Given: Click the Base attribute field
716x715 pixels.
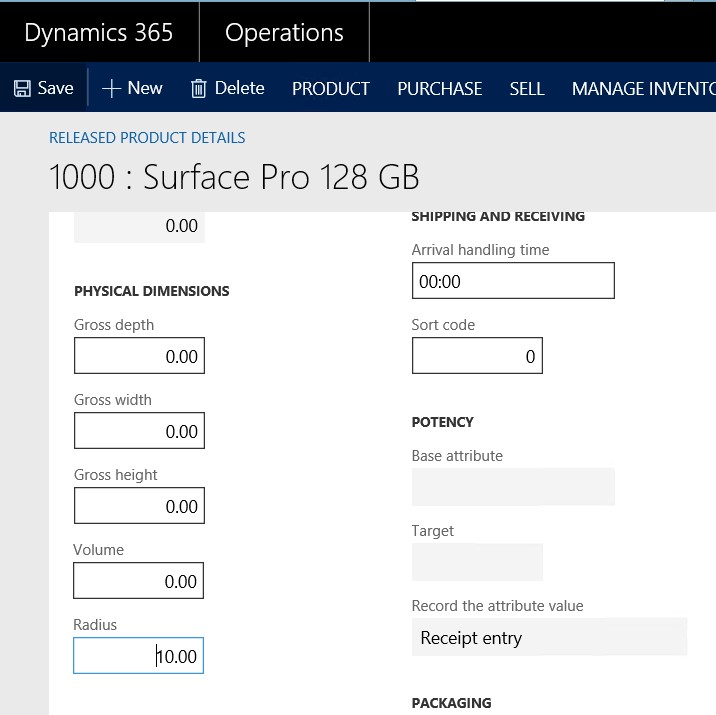Looking at the screenshot, I should tap(513, 487).
